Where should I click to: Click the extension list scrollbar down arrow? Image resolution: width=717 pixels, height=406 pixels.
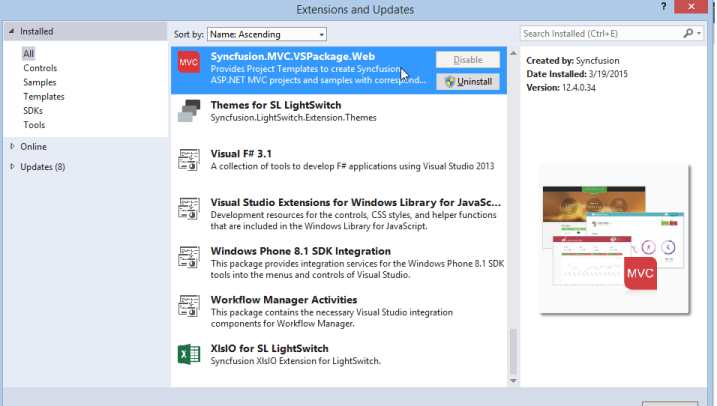click(x=514, y=380)
